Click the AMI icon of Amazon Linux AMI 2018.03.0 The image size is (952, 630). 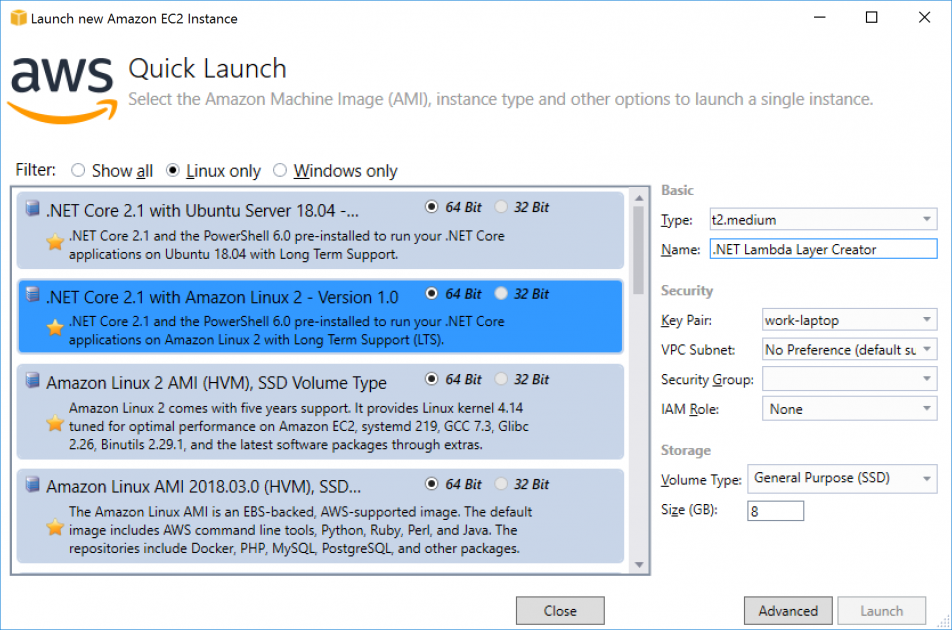click(33, 485)
